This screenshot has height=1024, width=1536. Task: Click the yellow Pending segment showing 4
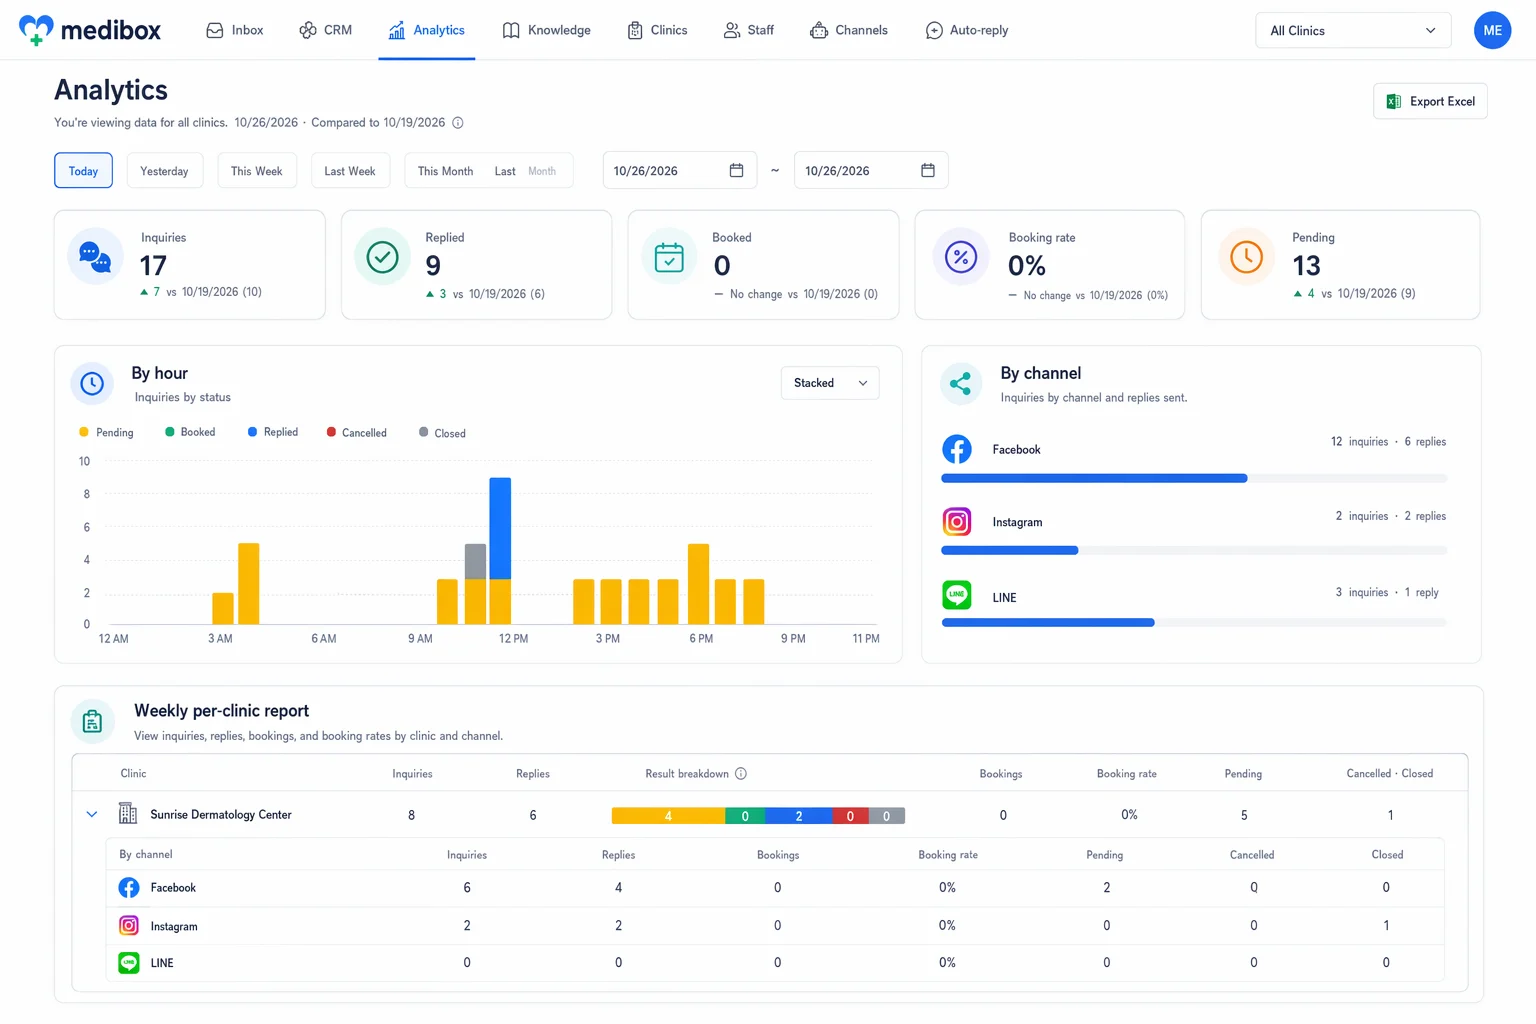point(668,816)
